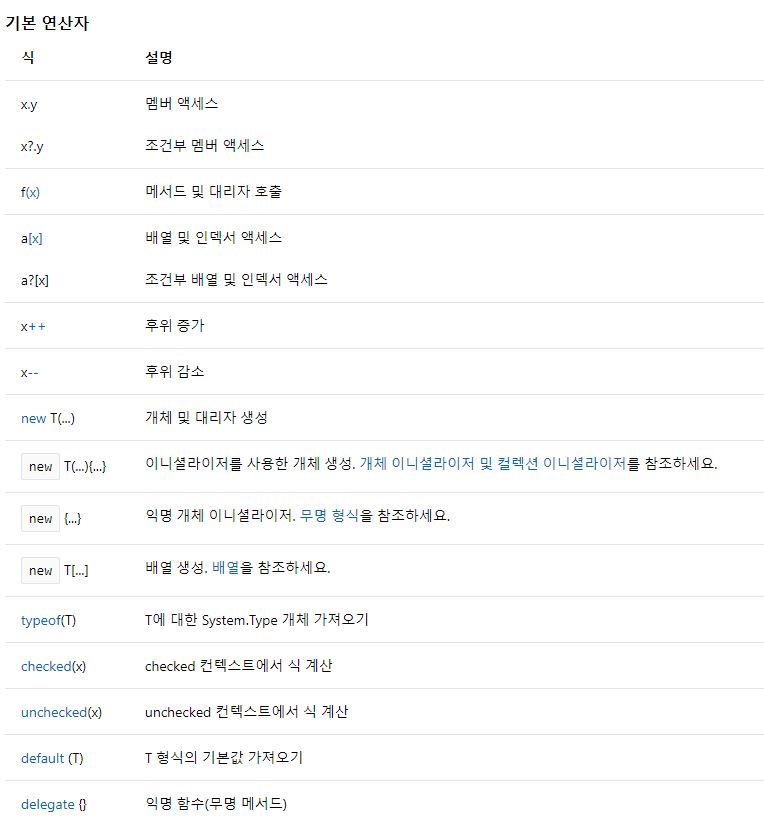Click the new code box before T(...){...}
The width and height of the screenshot is (764, 824).
[x=40, y=467]
